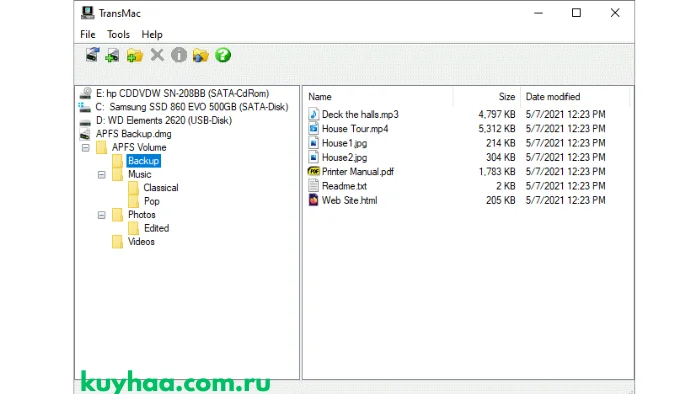This screenshot has width=700, height=394.
Task: Click the create disk image icon with plus
Action: (x=112, y=56)
